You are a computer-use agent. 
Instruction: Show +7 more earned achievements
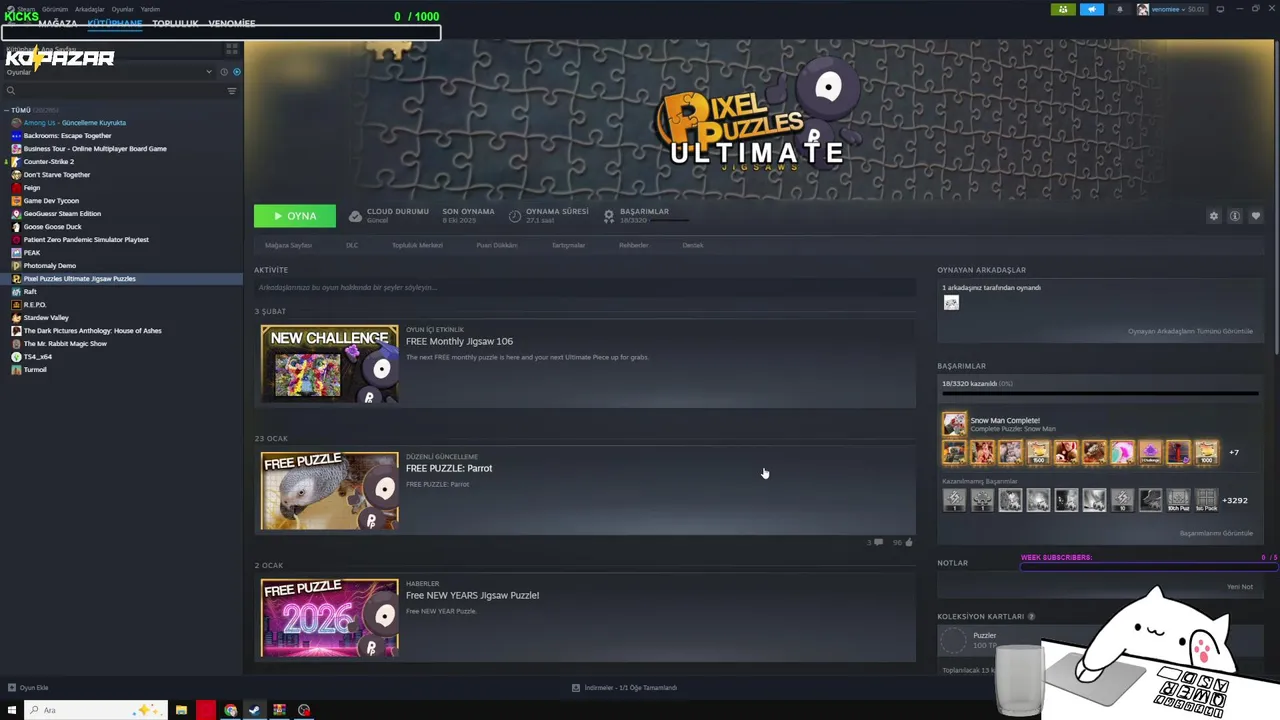(x=1234, y=453)
